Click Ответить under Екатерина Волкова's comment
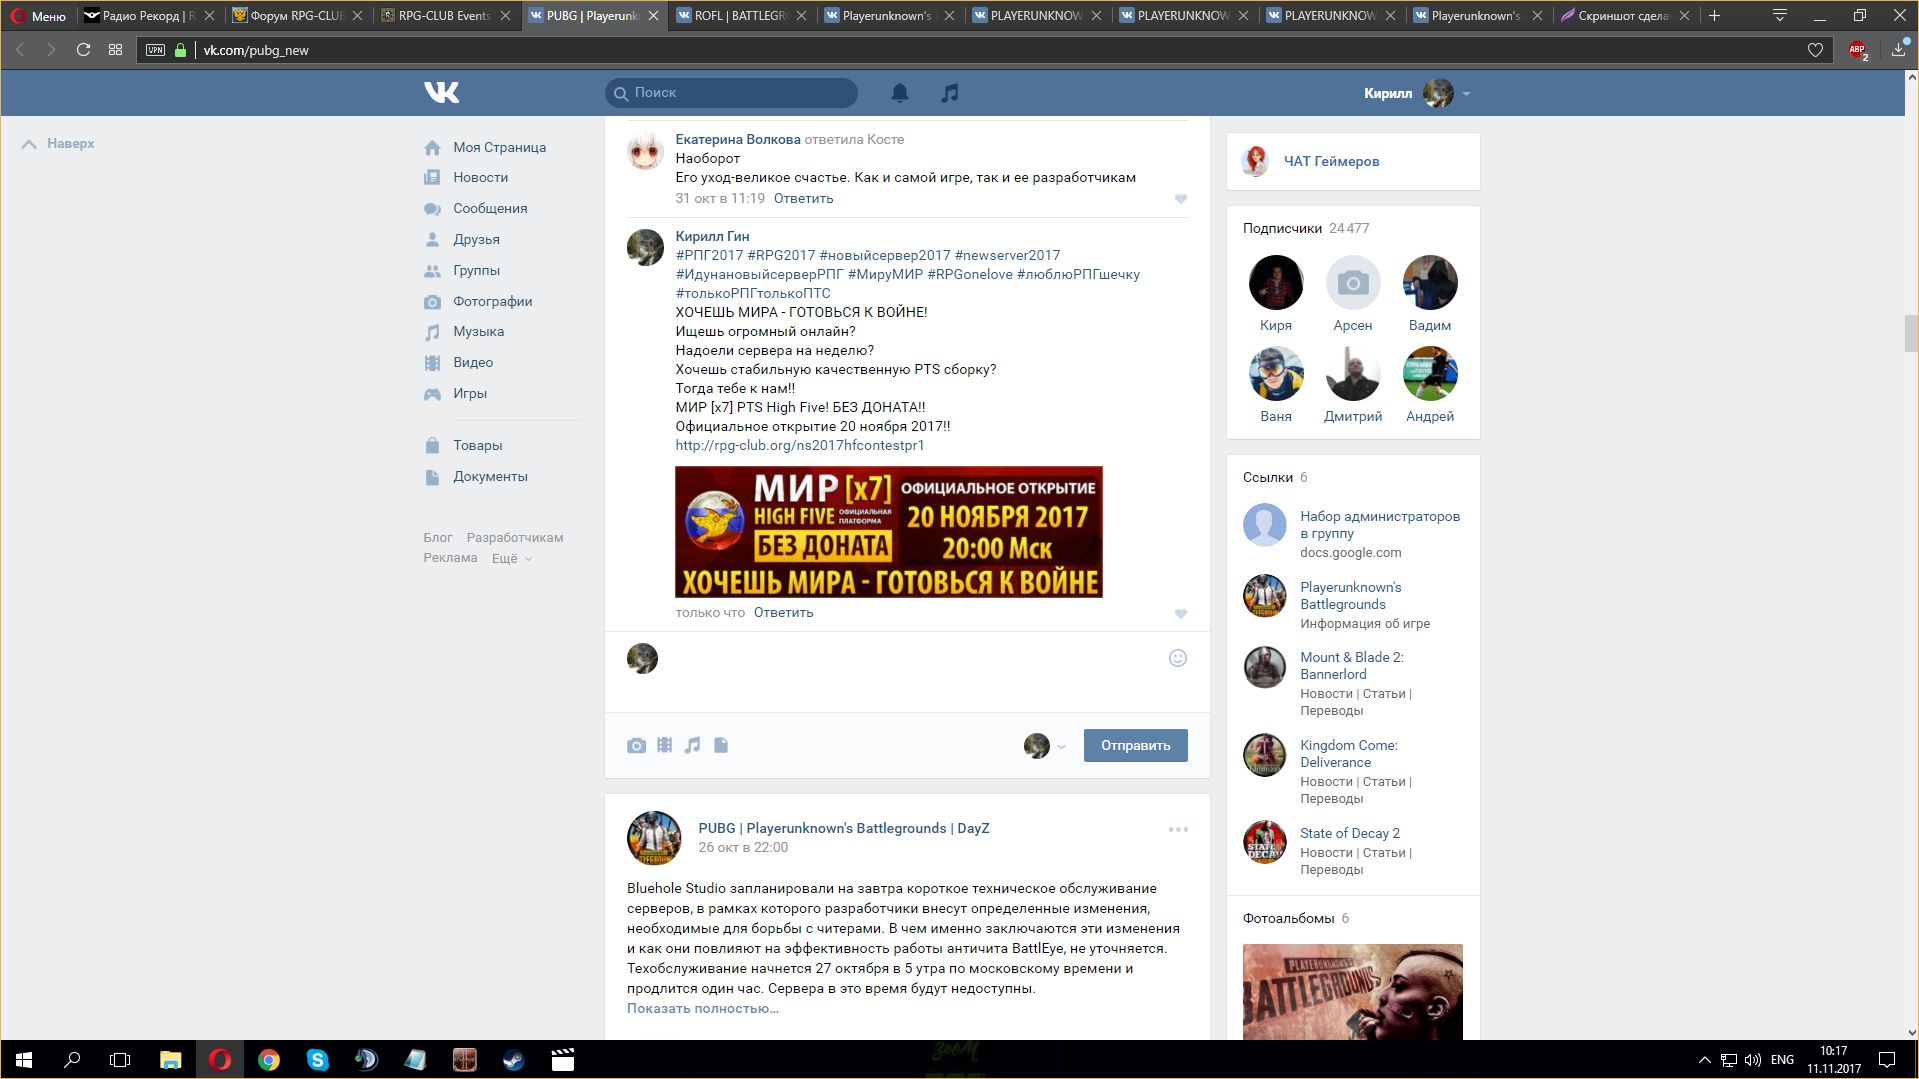 (x=803, y=198)
